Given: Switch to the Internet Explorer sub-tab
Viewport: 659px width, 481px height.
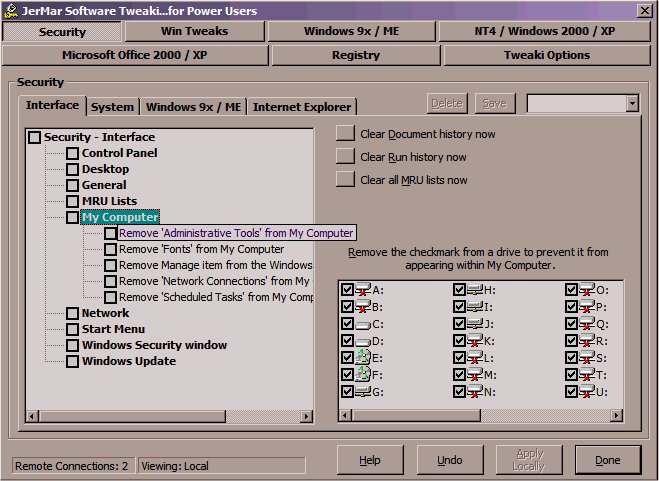Looking at the screenshot, I should [302, 107].
